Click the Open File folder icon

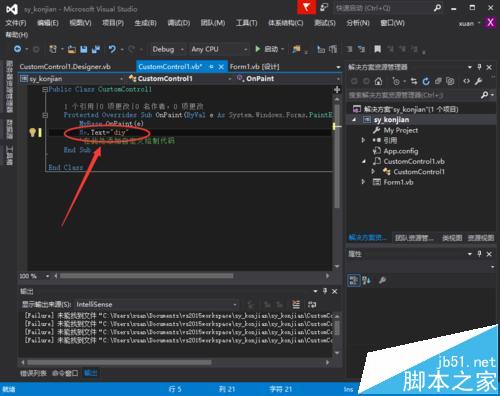72,50
